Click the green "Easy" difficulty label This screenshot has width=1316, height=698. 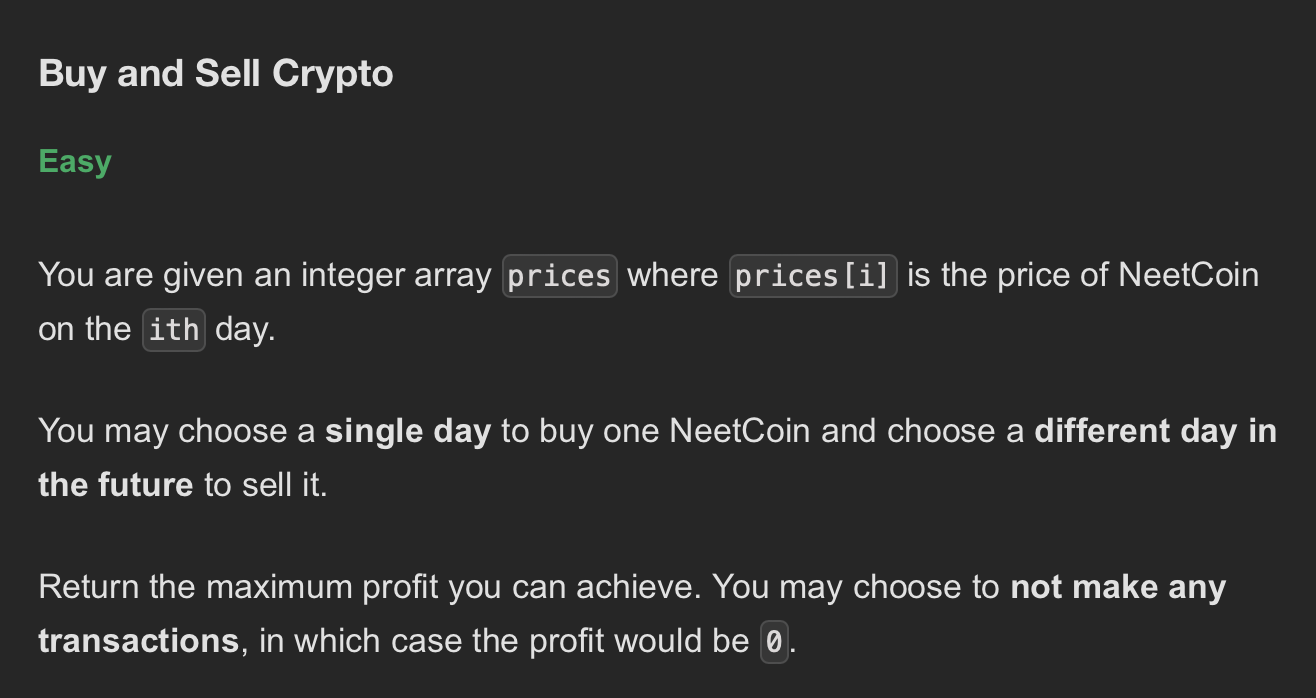[75, 161]
